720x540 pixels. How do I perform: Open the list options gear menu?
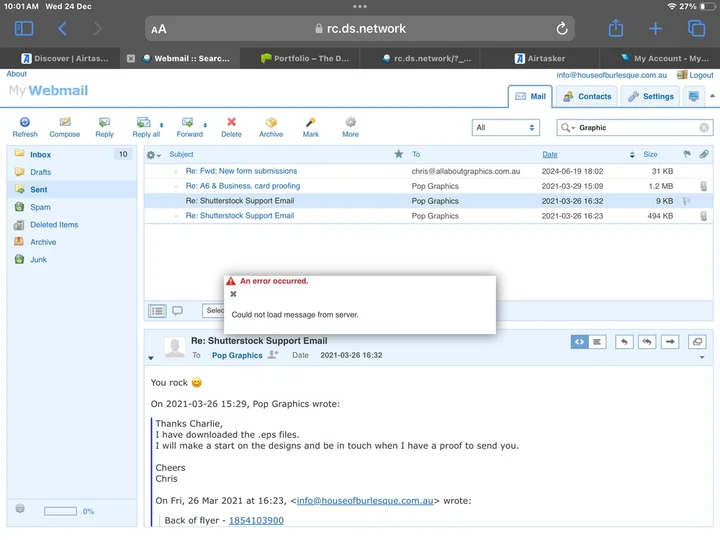click(153, 155)
